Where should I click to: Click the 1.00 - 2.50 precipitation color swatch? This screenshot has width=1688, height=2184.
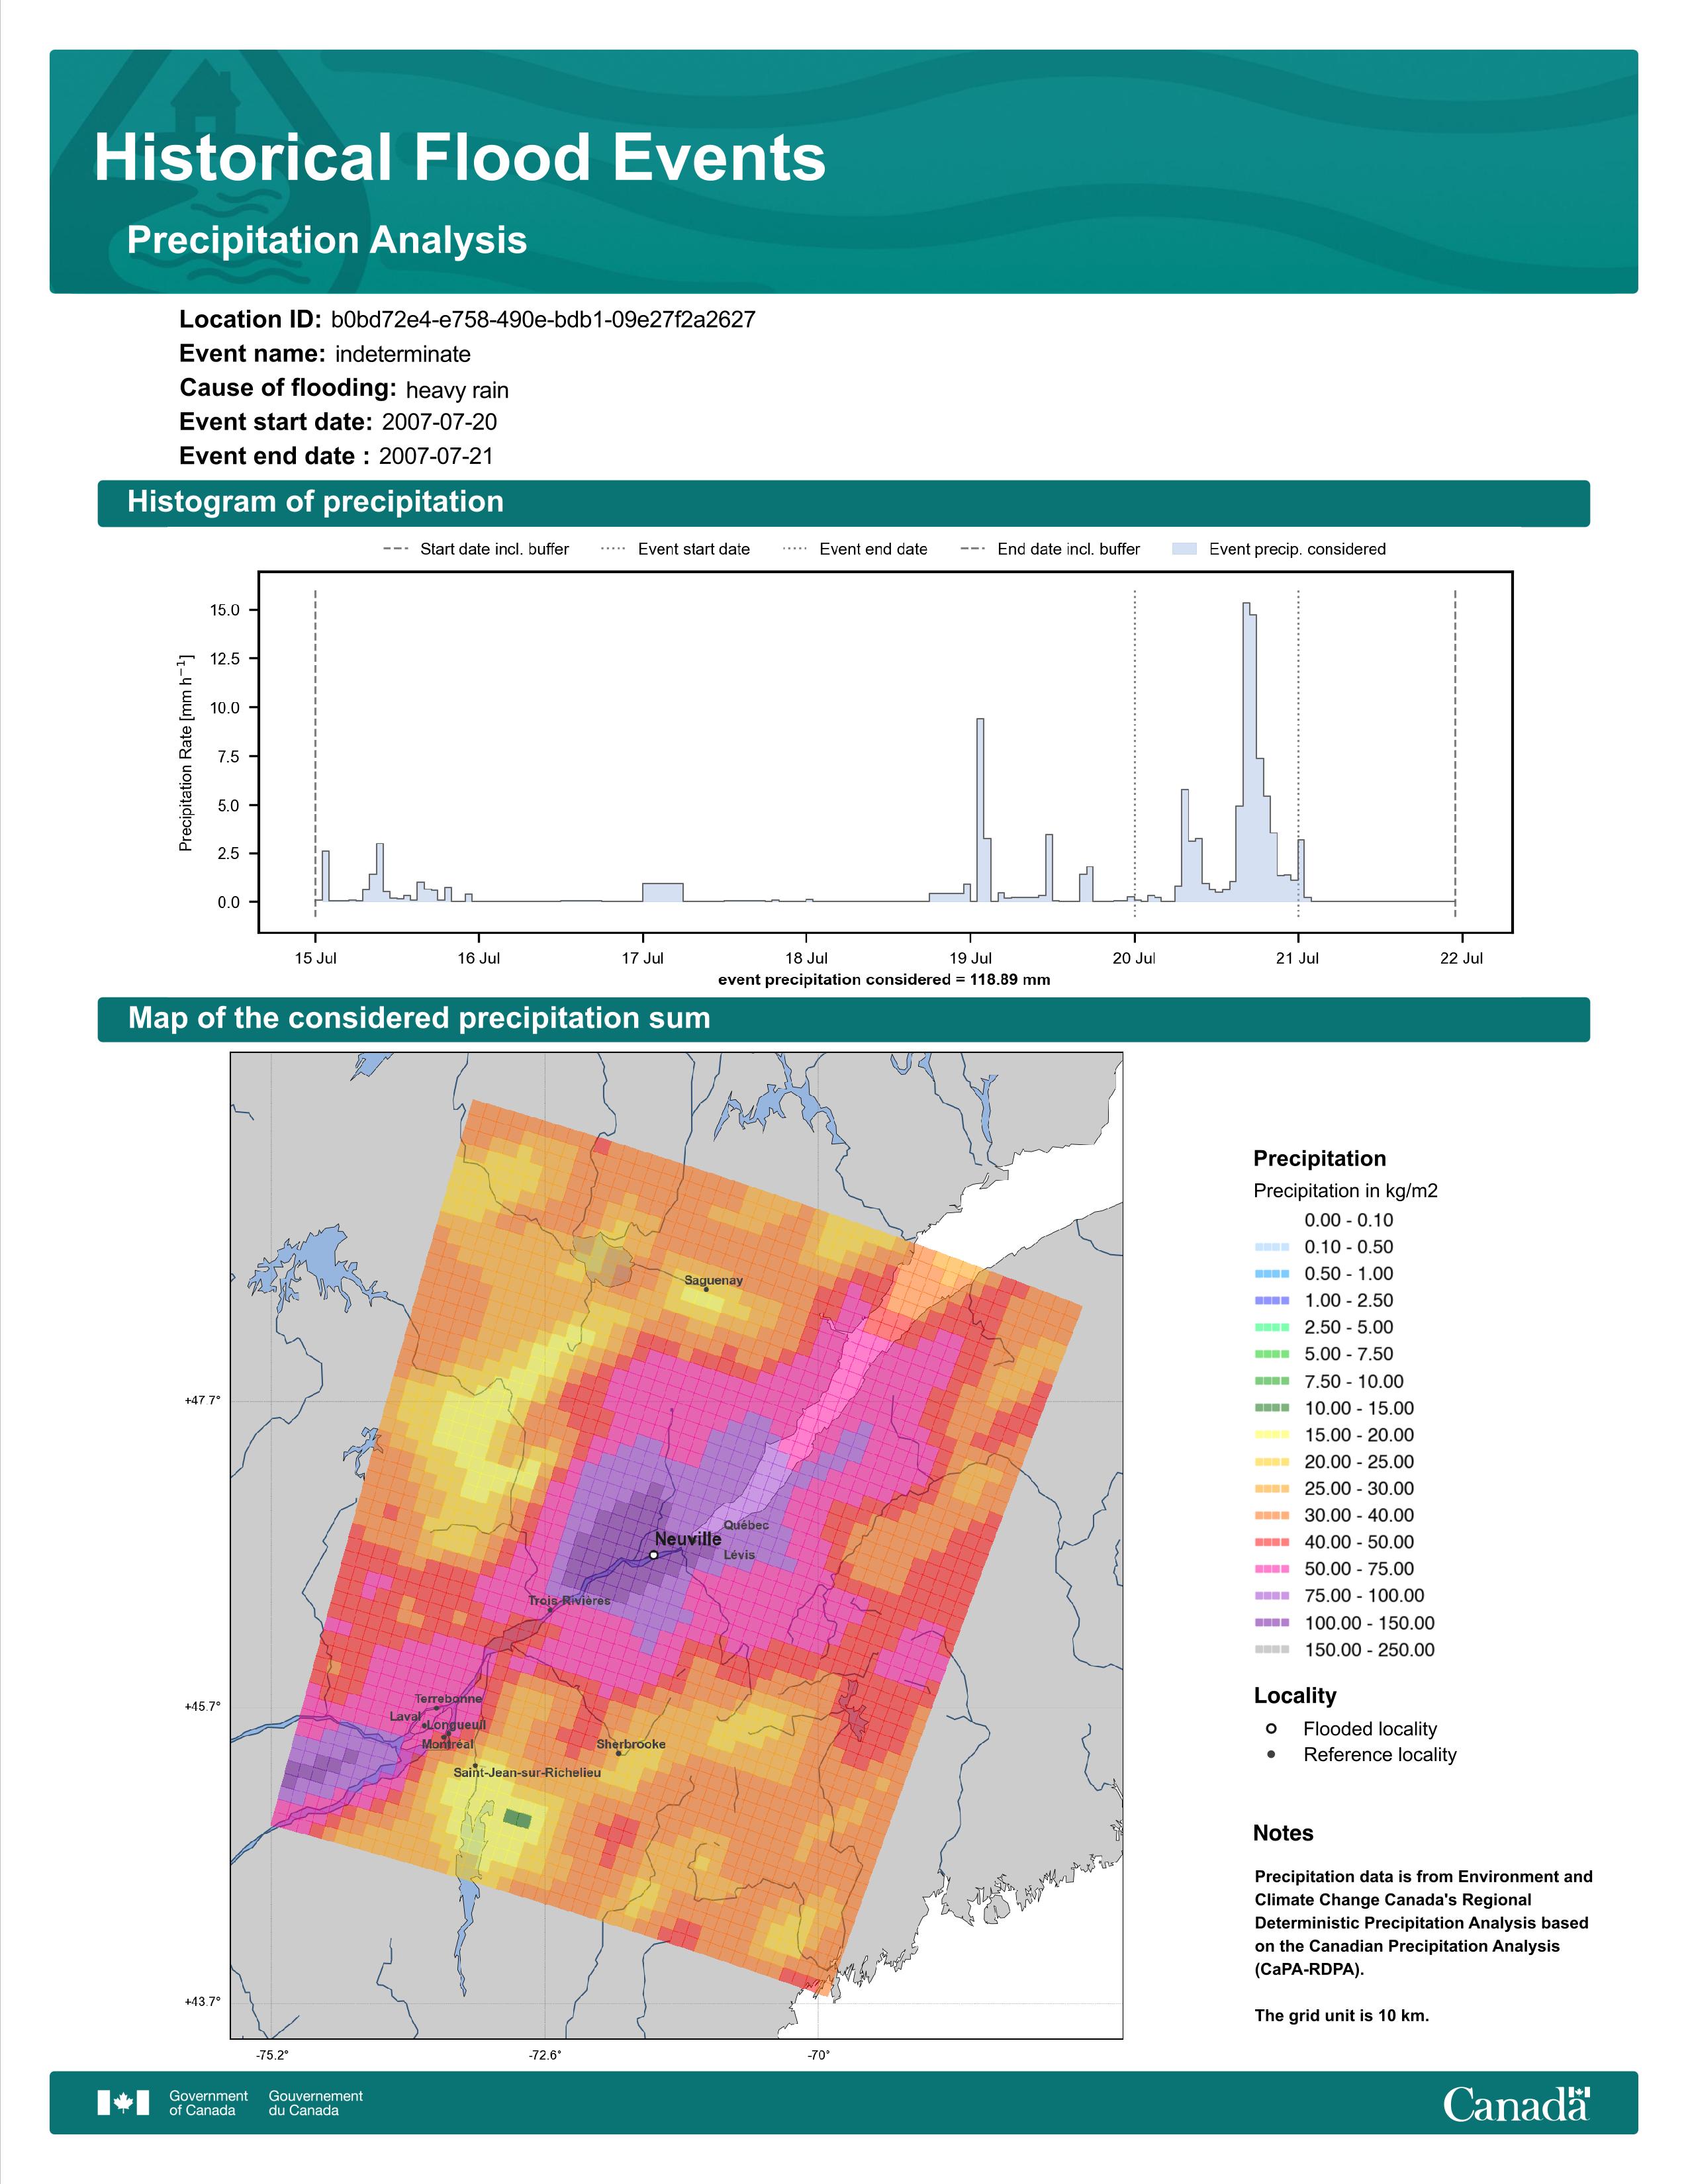pyautogui.click(x=1271, y=1301)
